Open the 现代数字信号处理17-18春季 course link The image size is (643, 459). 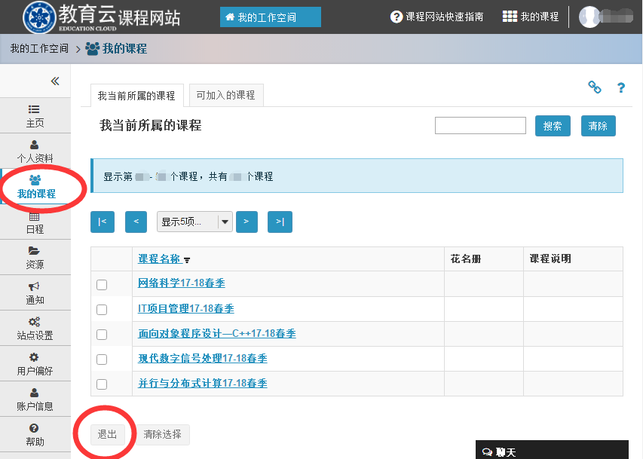202,358
